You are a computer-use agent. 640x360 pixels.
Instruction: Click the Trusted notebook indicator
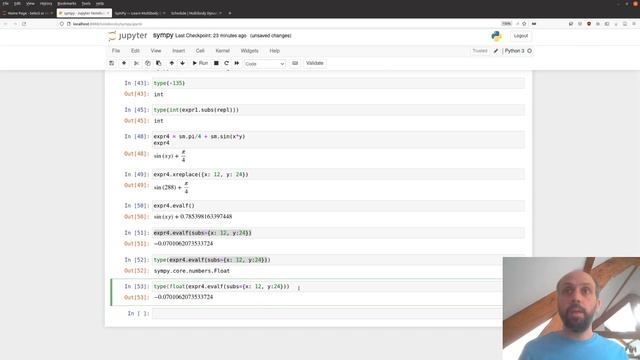tap(480, 51)
